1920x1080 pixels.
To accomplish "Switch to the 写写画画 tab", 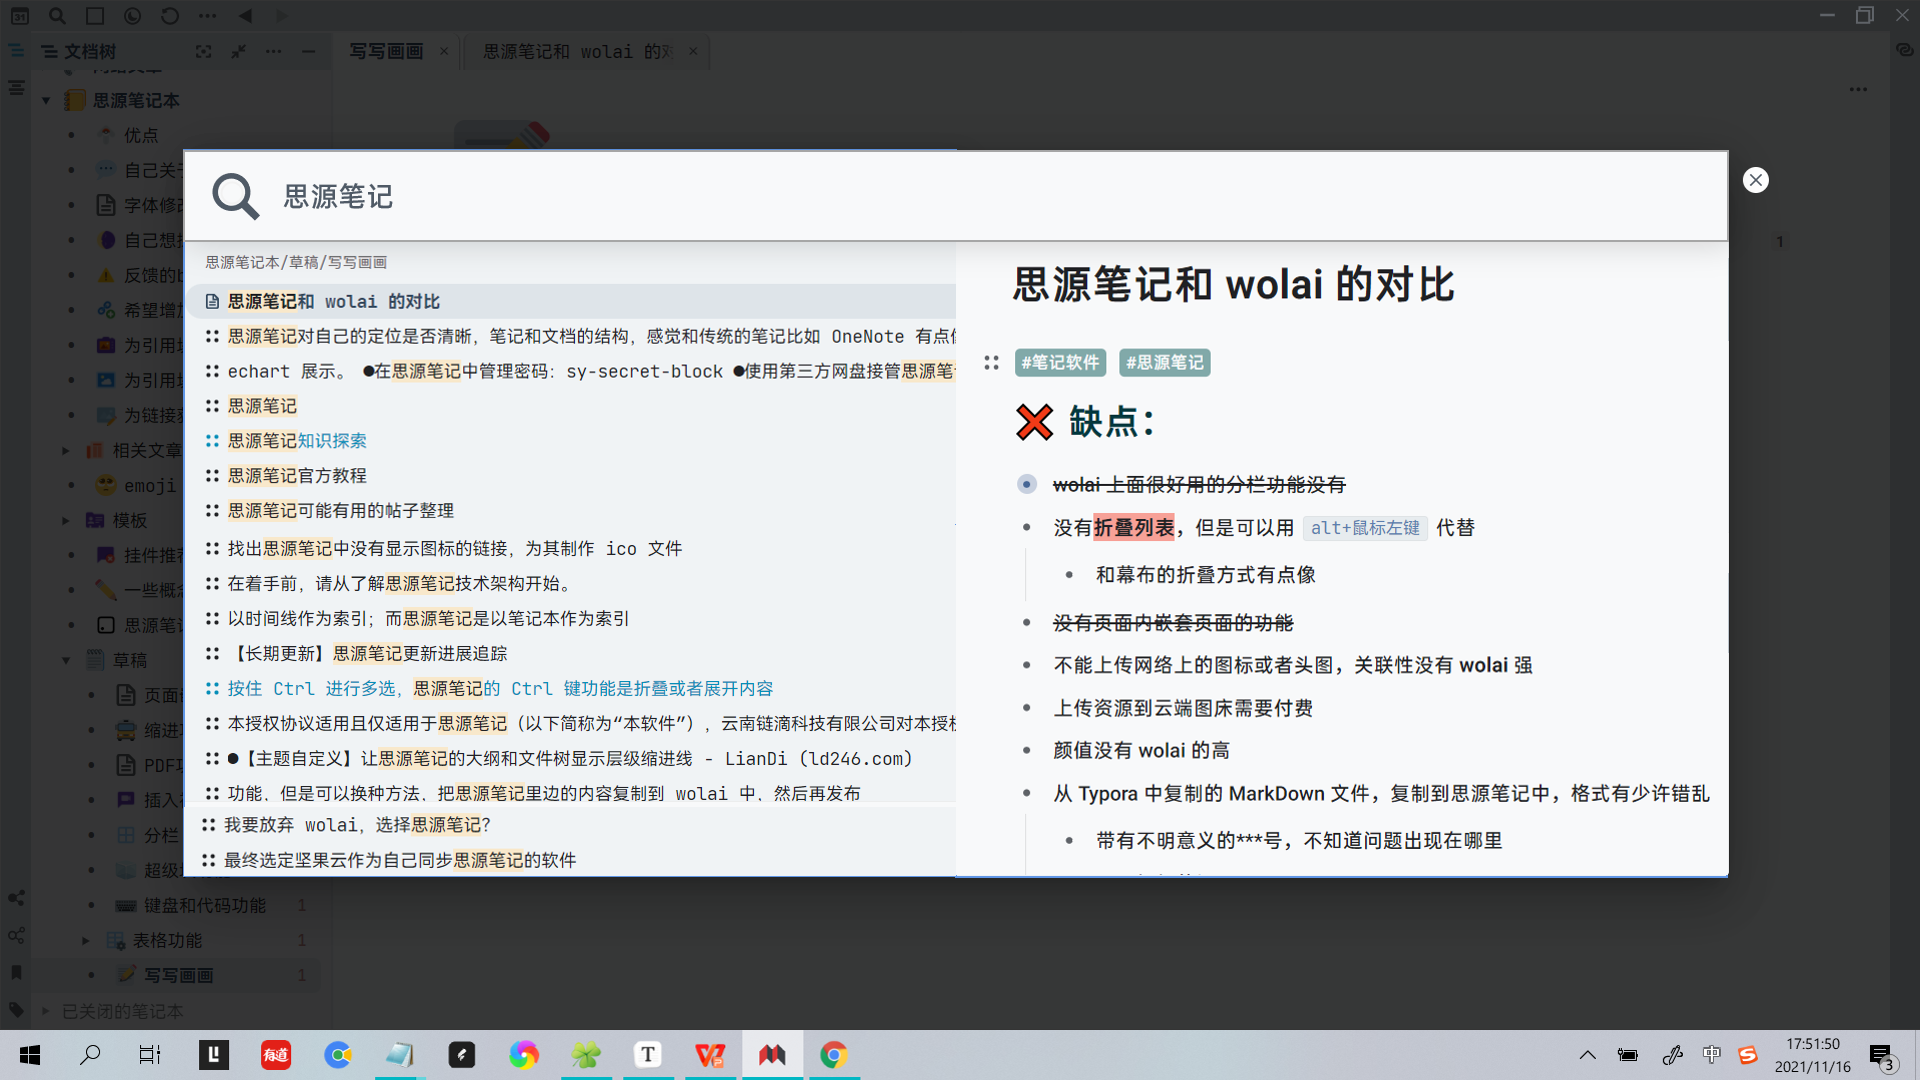I will (386, 51).
